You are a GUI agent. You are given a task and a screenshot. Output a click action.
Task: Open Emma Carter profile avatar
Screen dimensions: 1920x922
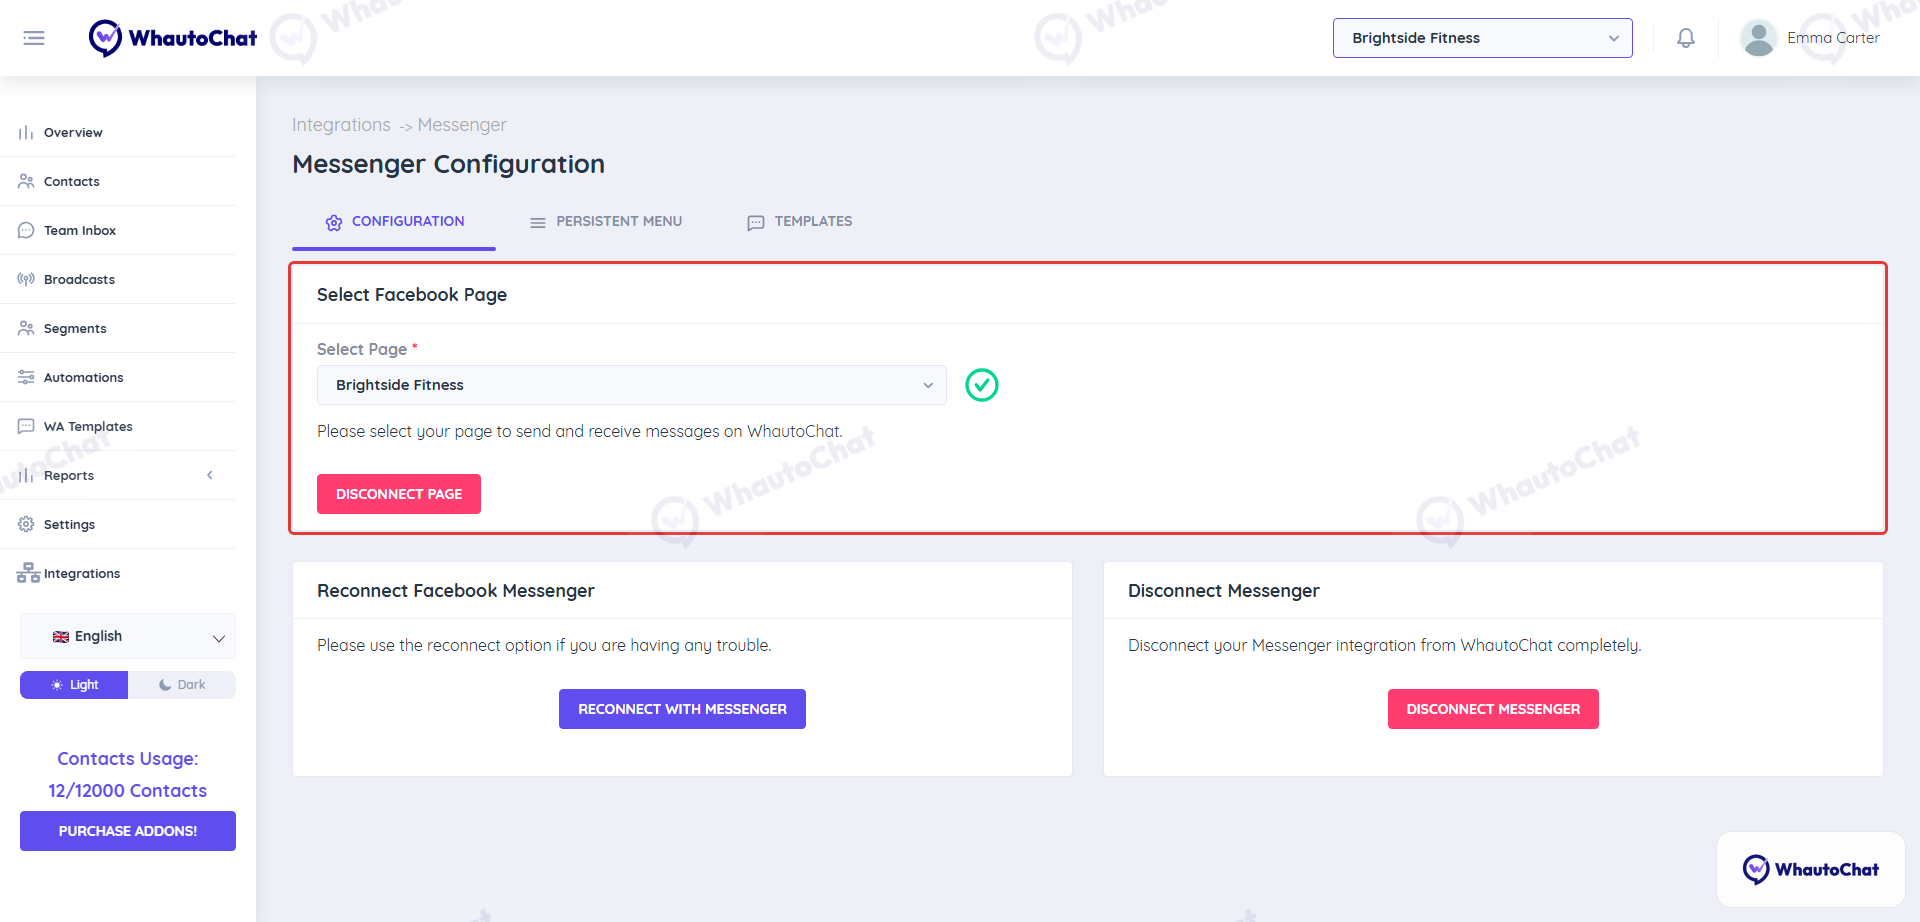1758,38
